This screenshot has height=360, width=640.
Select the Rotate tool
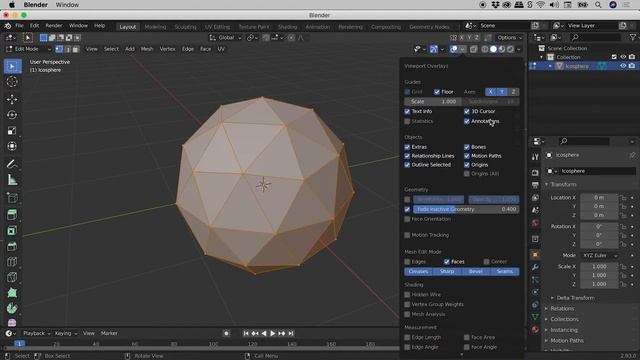(x=12, y=115)
